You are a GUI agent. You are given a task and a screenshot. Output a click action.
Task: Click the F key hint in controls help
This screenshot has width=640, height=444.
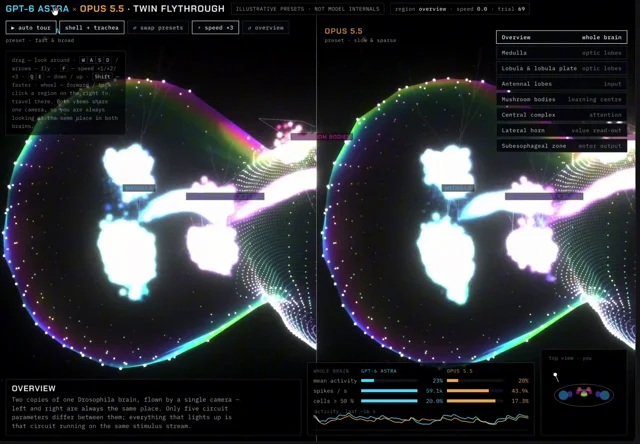coord(64,68)
